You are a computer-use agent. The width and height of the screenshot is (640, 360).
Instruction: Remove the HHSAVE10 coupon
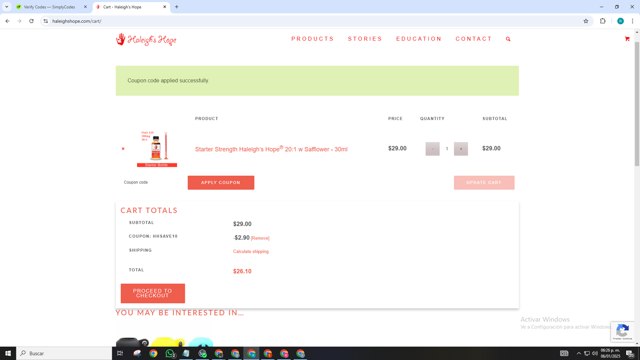[x=260, y=238]
